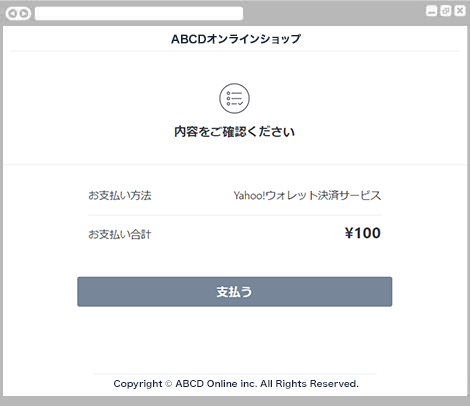Click the line under the shop title
Screen dimensions: 470x406
click(x=235, y=51)
